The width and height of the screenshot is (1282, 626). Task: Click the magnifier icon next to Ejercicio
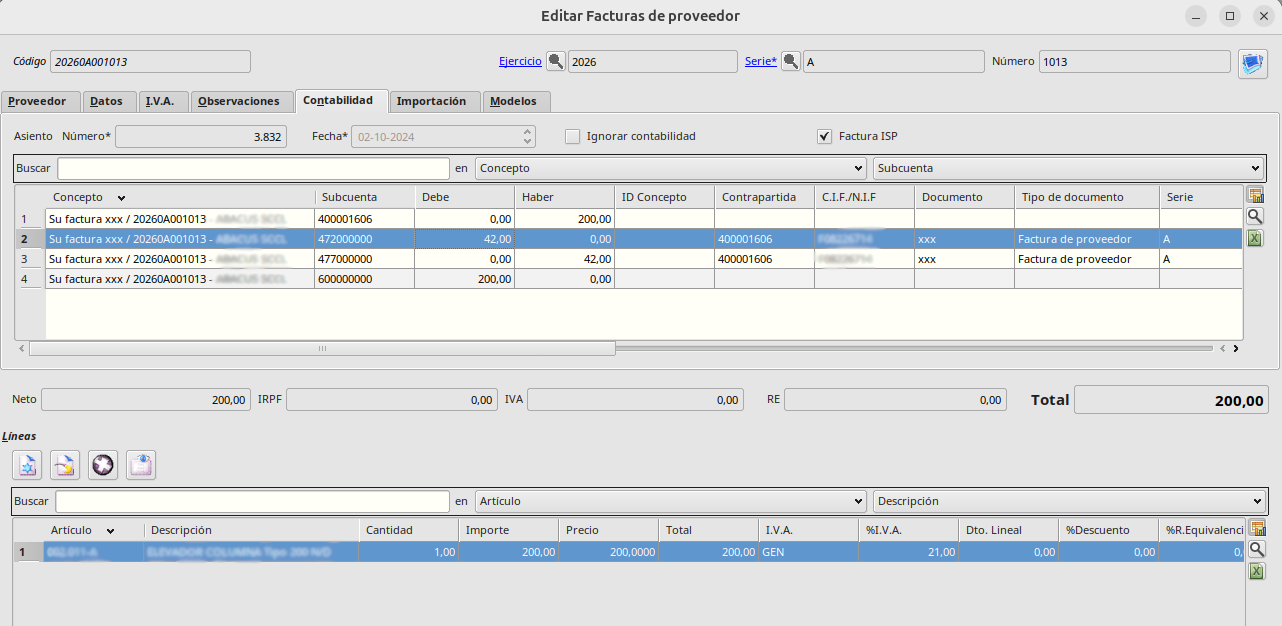555,61
